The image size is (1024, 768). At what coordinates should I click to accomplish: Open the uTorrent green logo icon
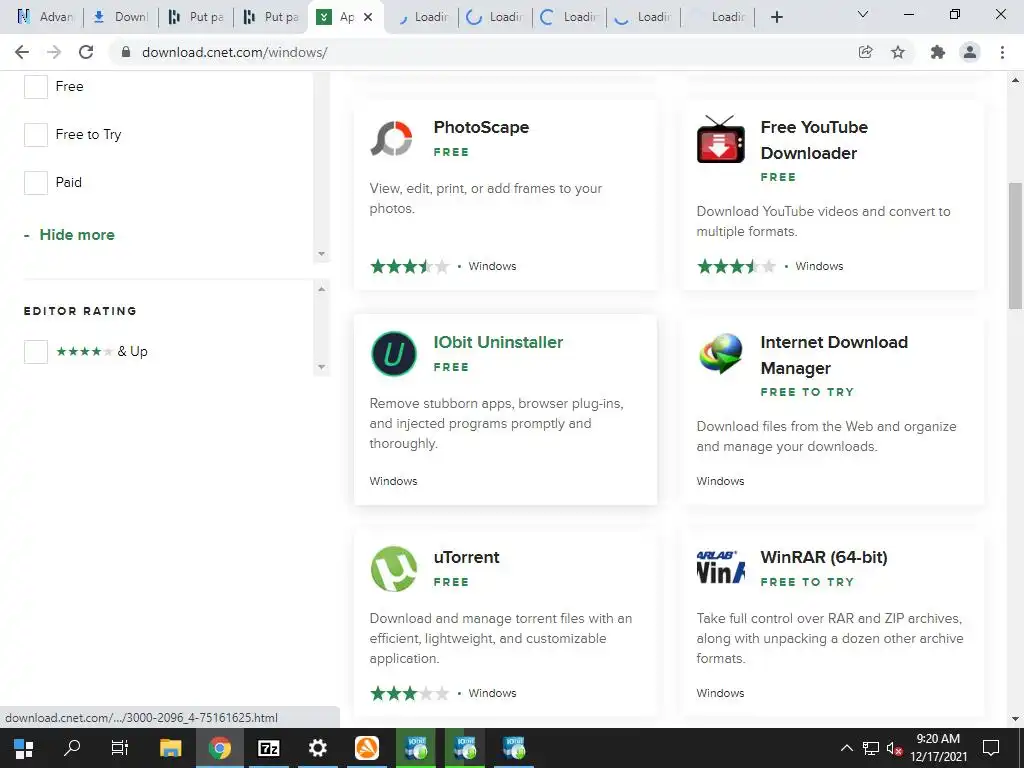[x=394, y=569]
